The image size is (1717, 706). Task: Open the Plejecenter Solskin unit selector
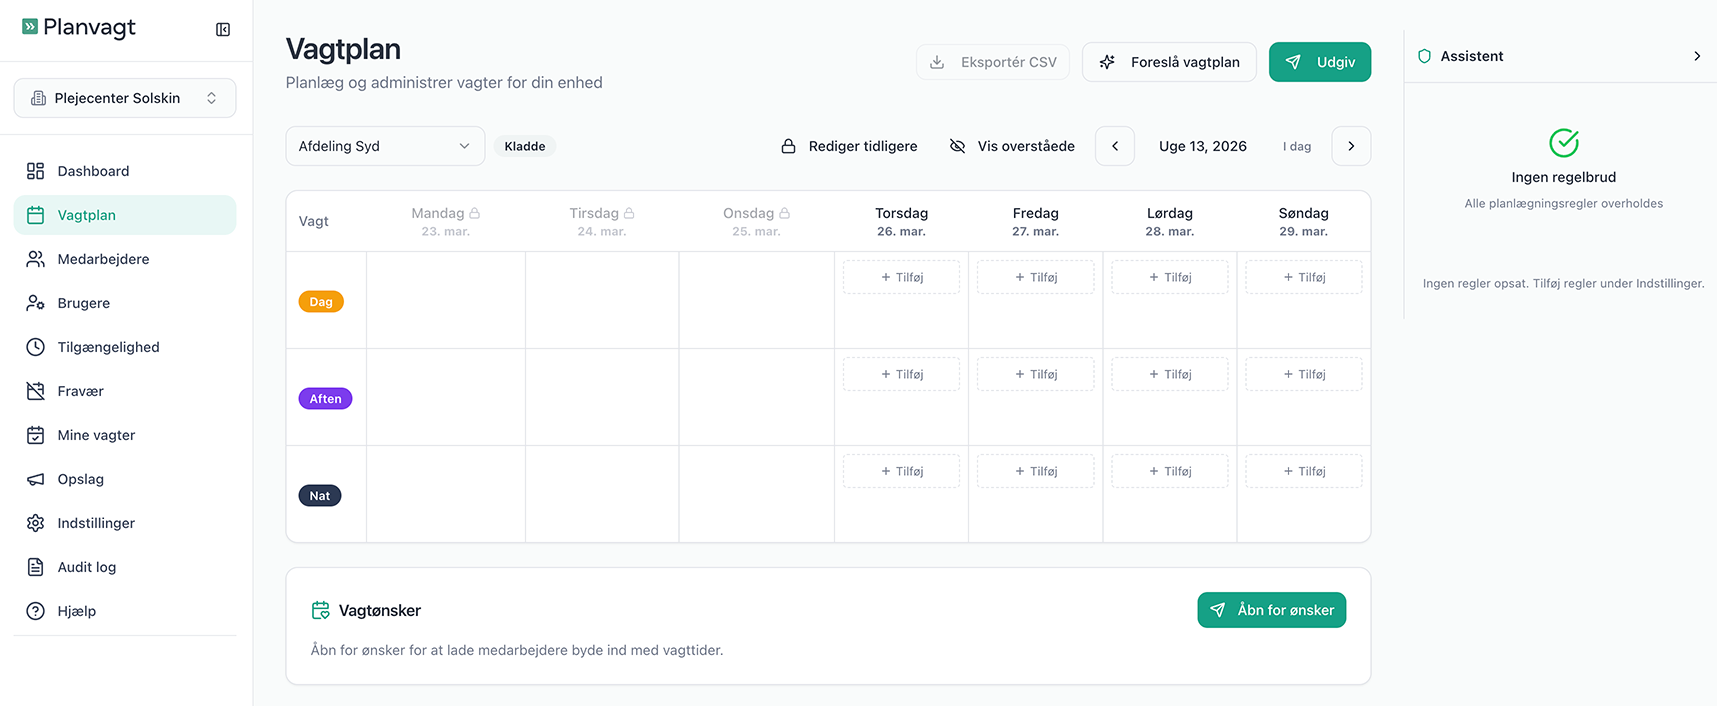pyautogui.click(x=125, y=98)
